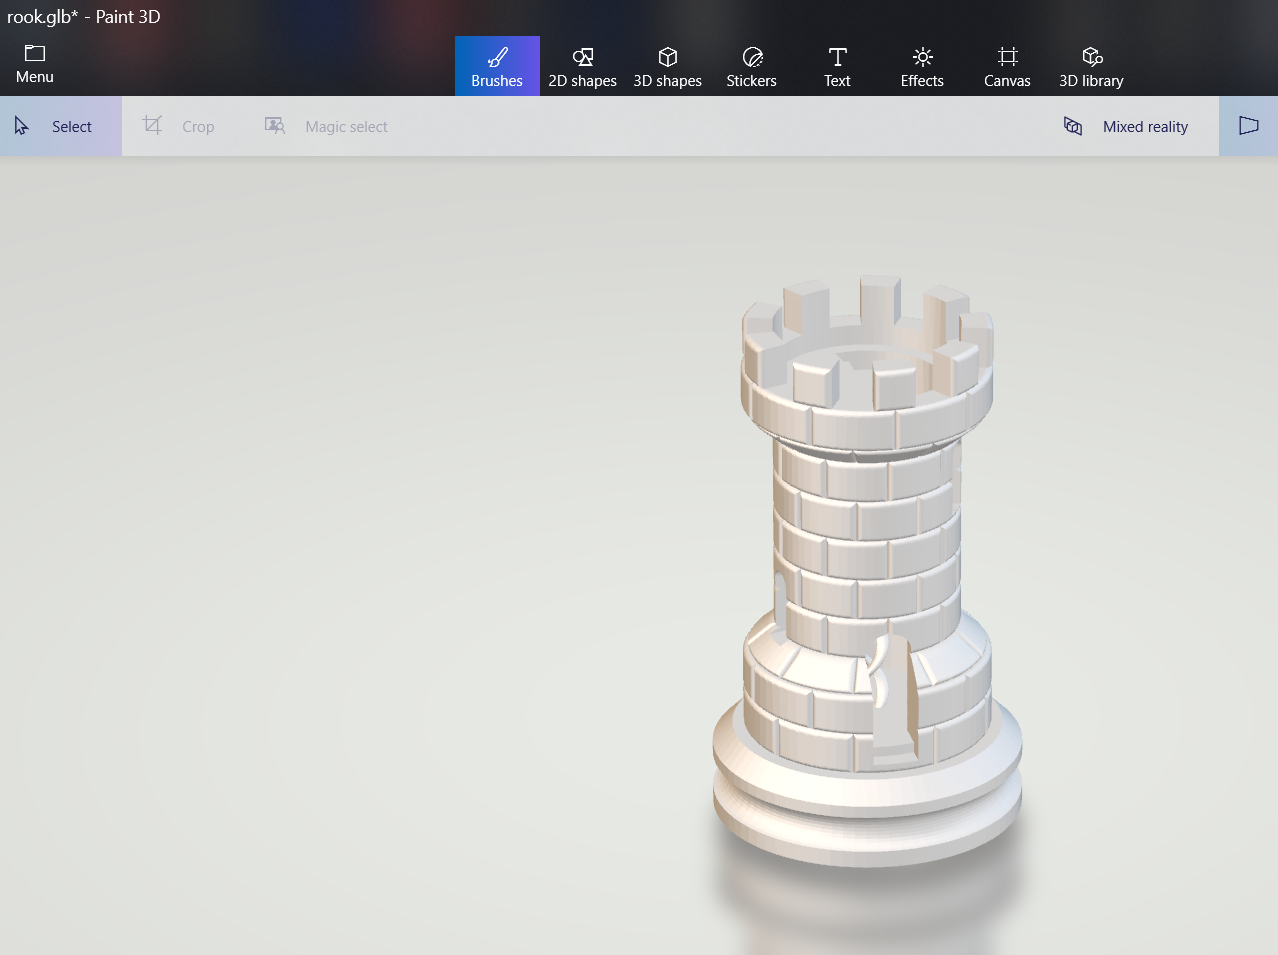The height and width of the screenshot is (955, 1278).
Task: Open Canvas settings
Action: pos(1007,66)
